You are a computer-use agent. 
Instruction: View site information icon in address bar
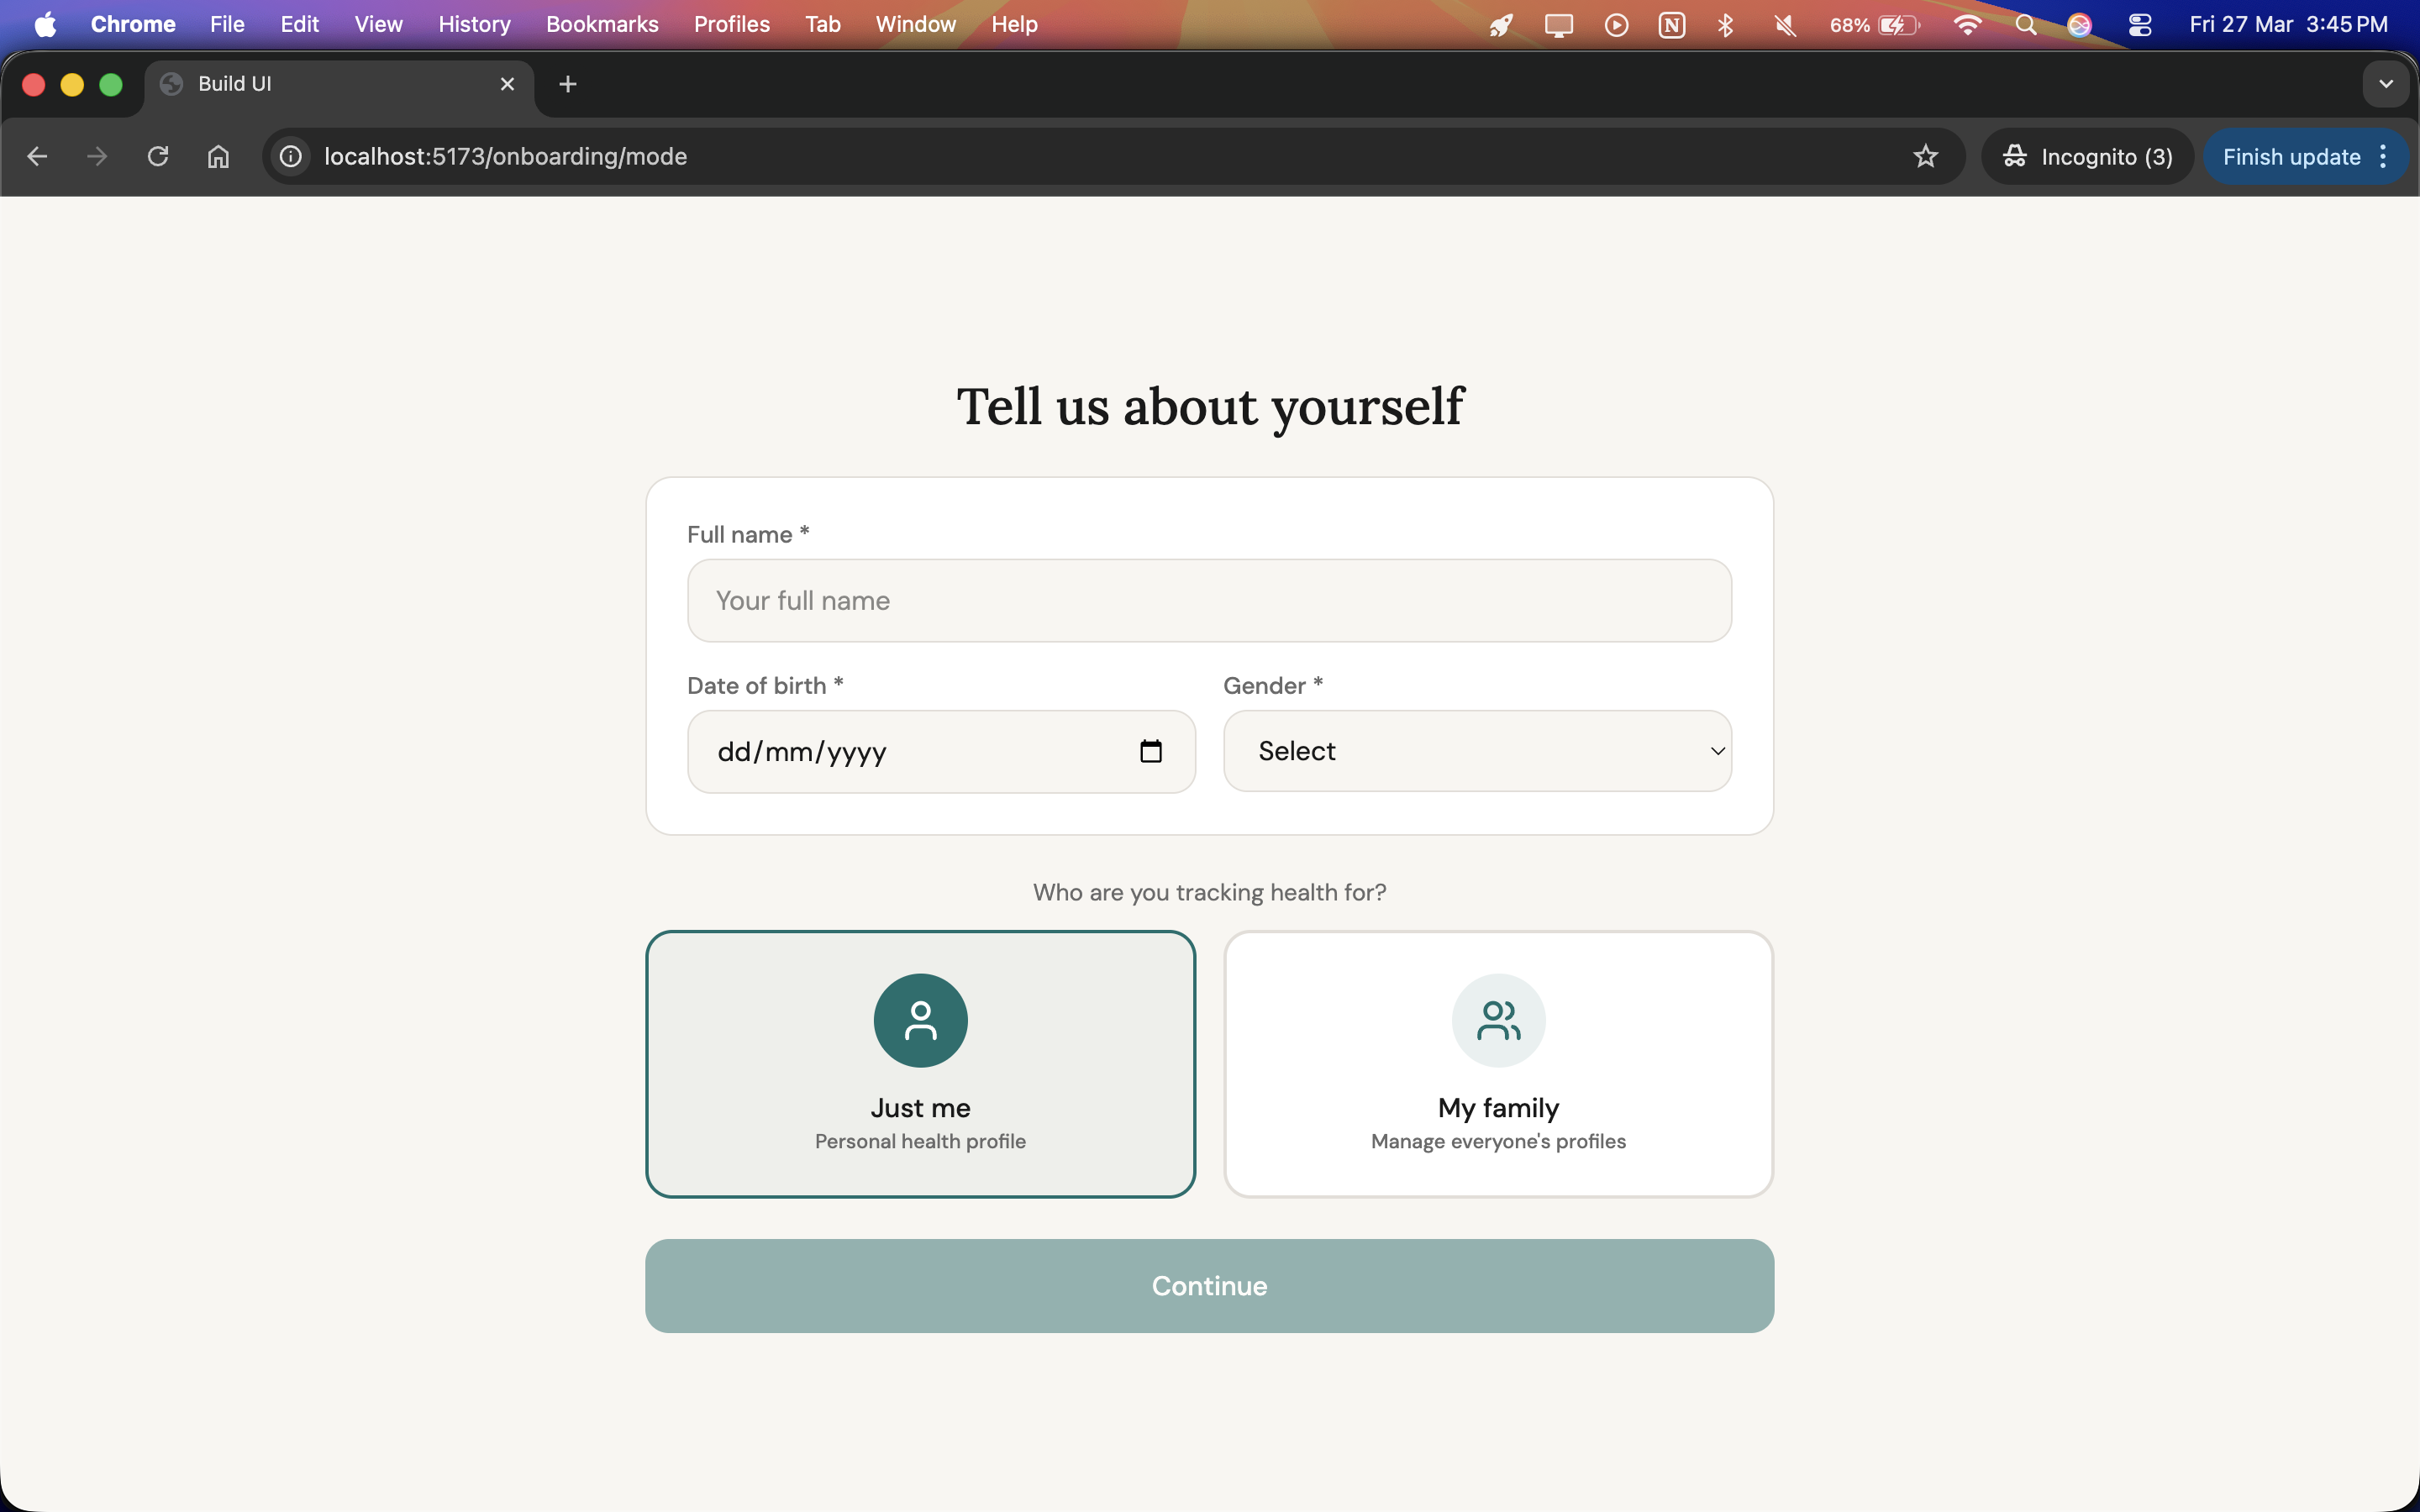[291, 157]
